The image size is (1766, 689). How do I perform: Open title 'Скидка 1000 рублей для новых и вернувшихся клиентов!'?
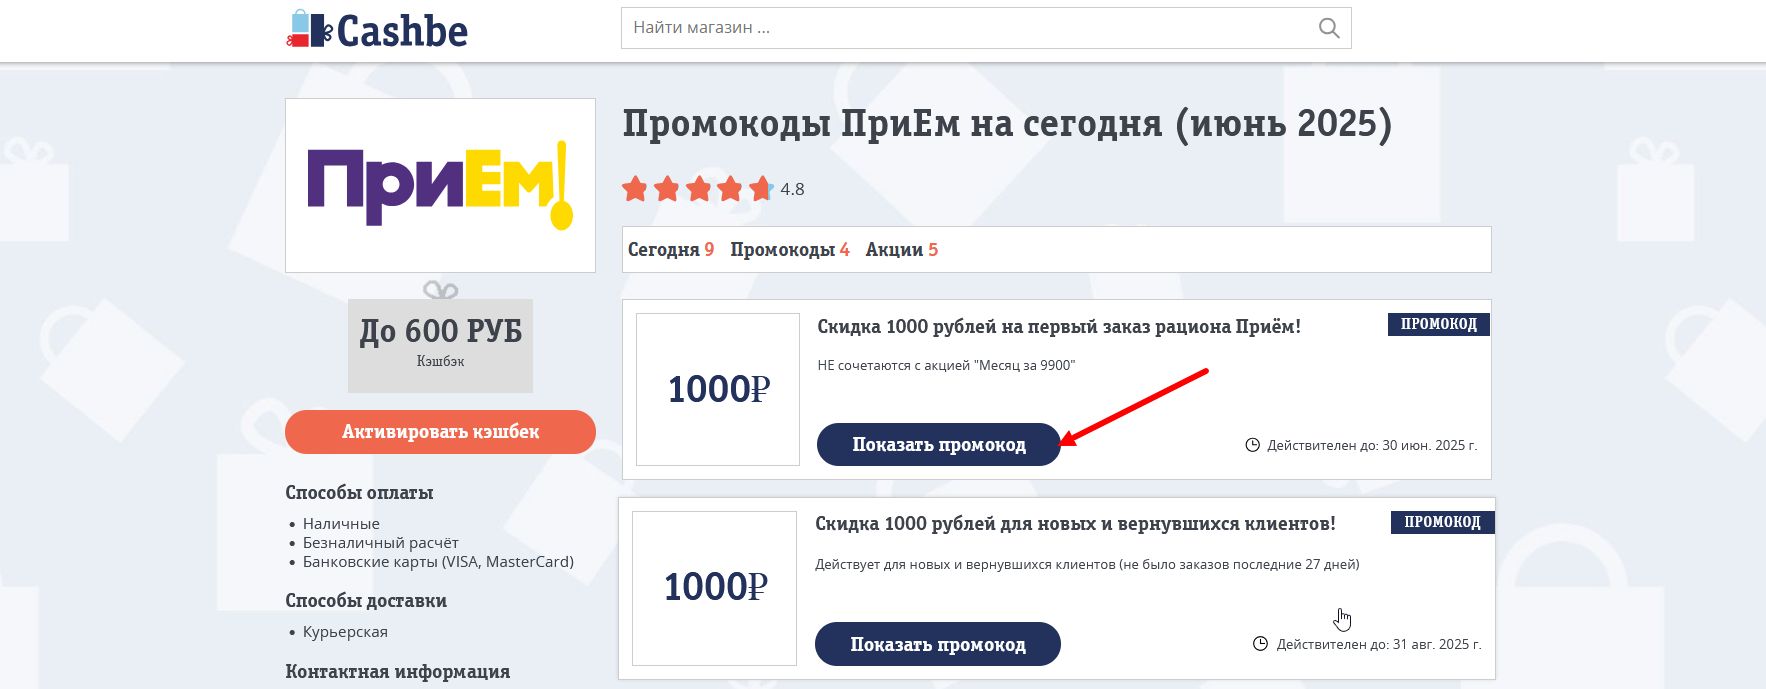point(1075,524)
